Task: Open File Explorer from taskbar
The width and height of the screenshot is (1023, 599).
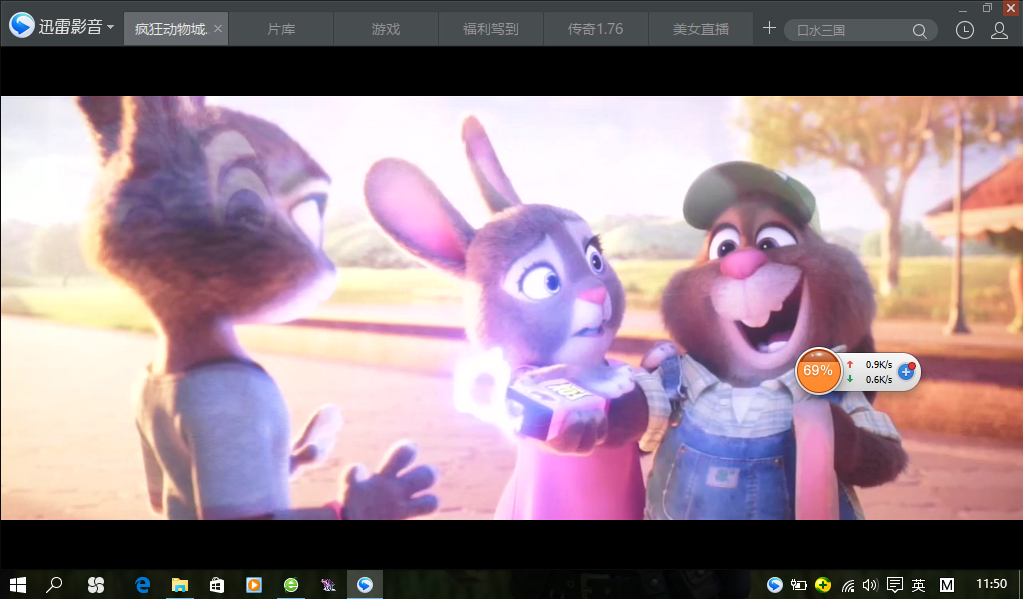Action: coord(179,585)
